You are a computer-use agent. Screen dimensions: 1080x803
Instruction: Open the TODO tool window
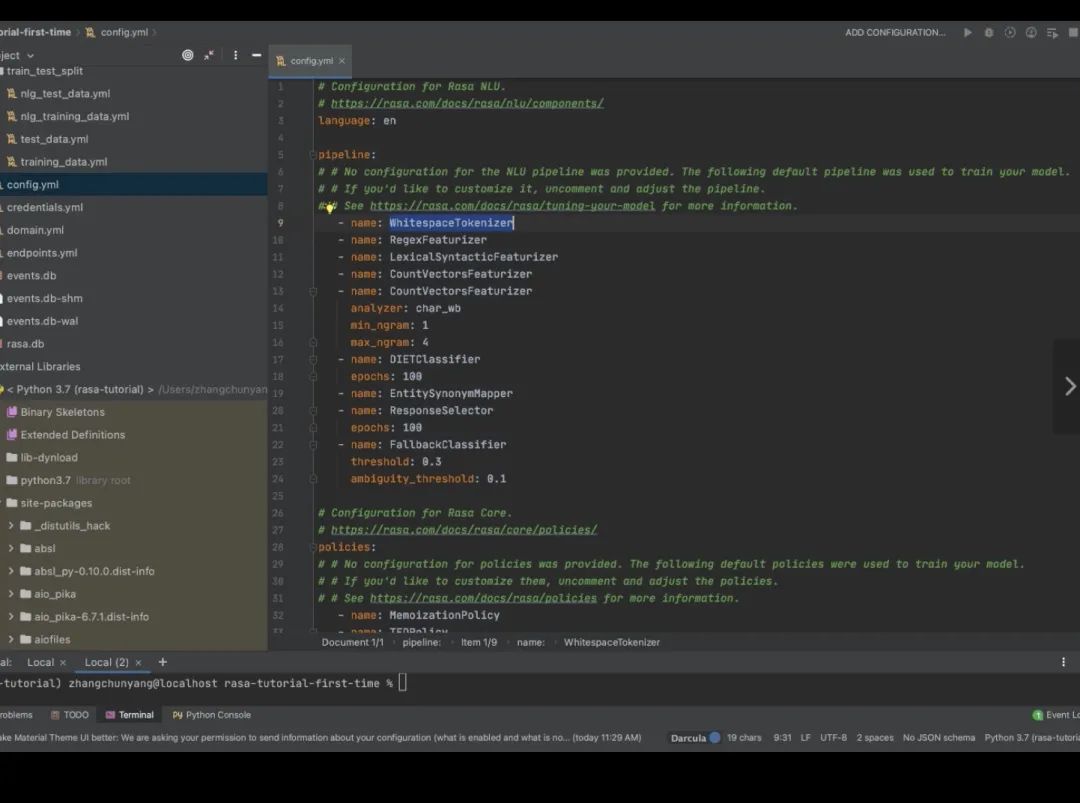coord(70,715)
